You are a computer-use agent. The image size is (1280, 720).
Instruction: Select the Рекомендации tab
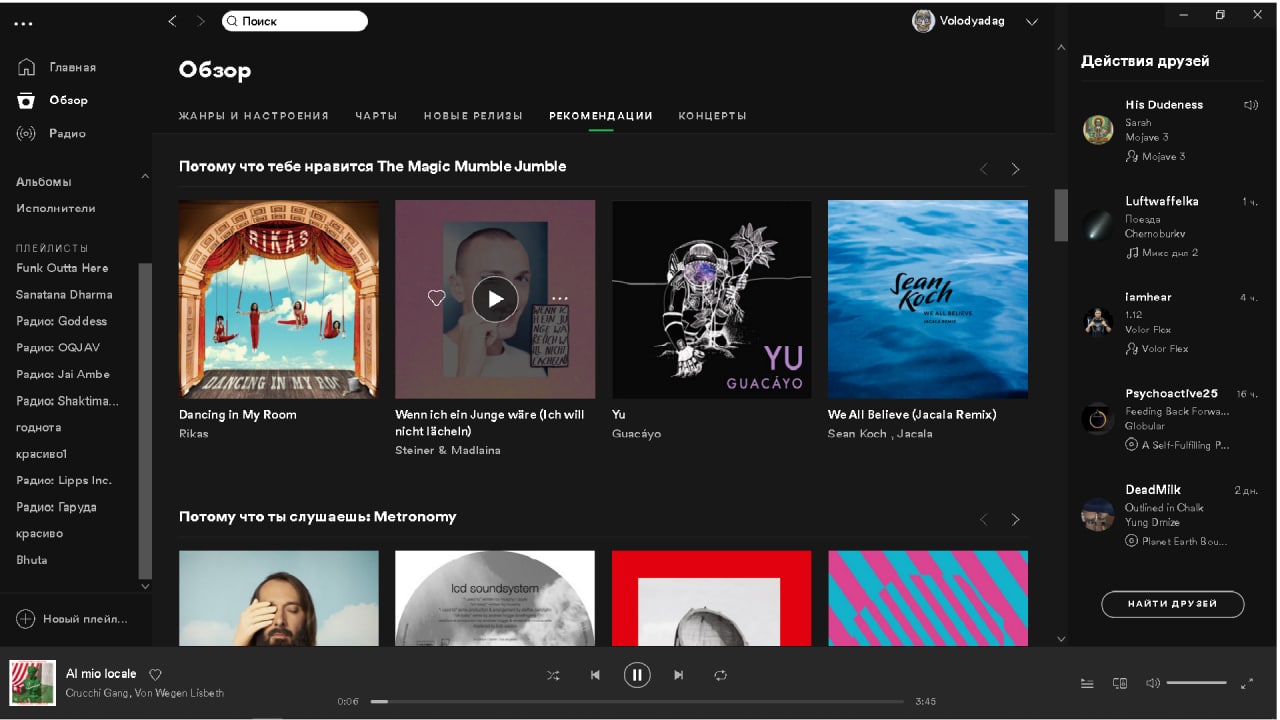click(601, 116)
